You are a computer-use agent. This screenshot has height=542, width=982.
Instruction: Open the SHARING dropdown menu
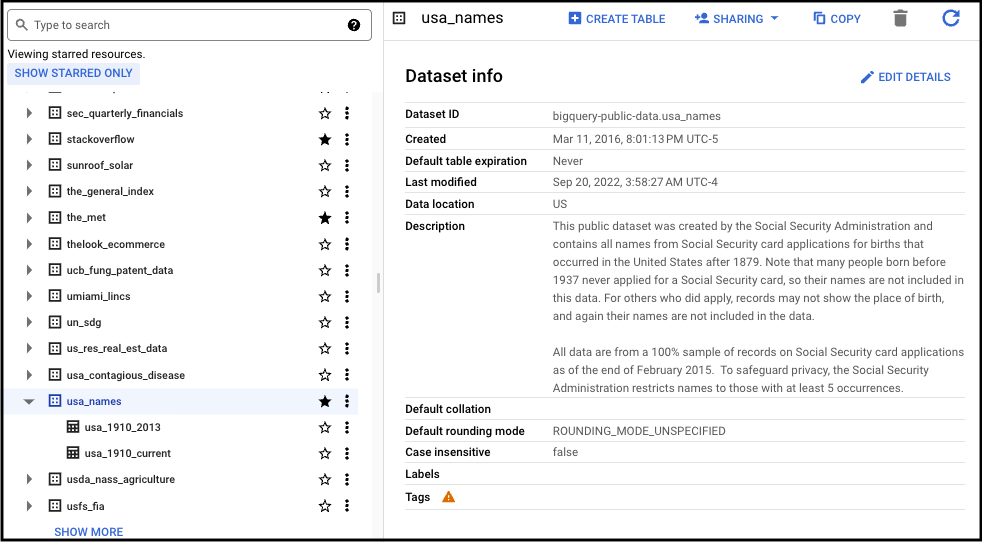736,19
